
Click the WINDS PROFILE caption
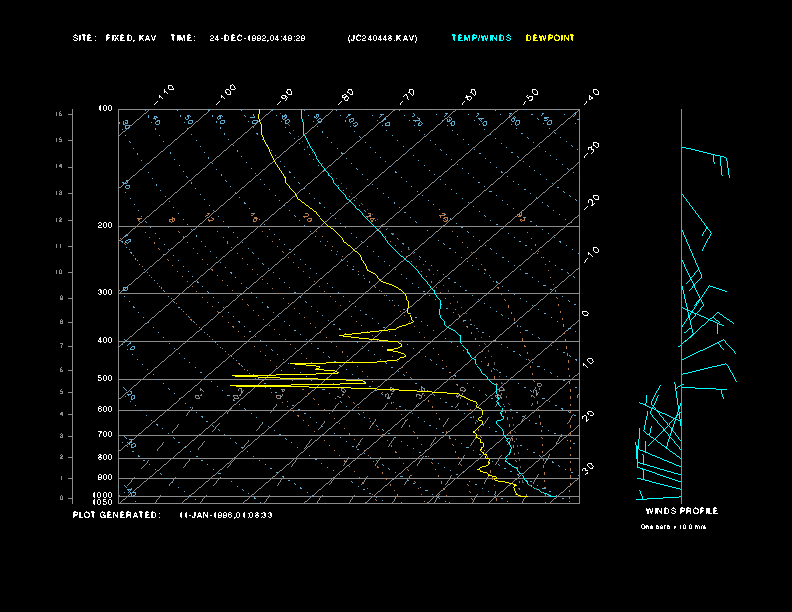681,511
